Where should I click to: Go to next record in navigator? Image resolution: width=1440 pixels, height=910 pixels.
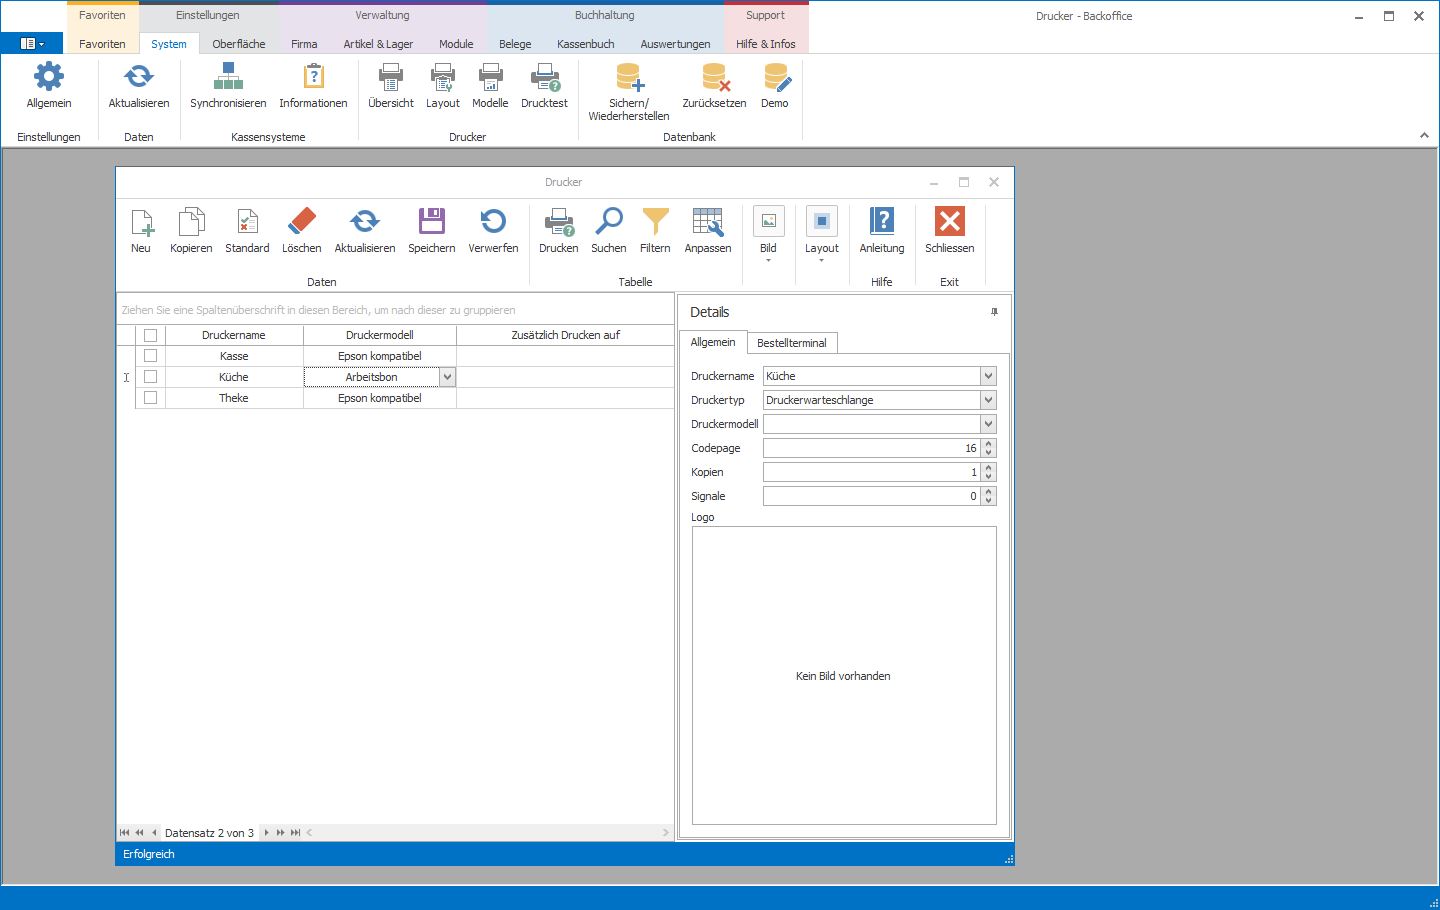pos(266,833)
